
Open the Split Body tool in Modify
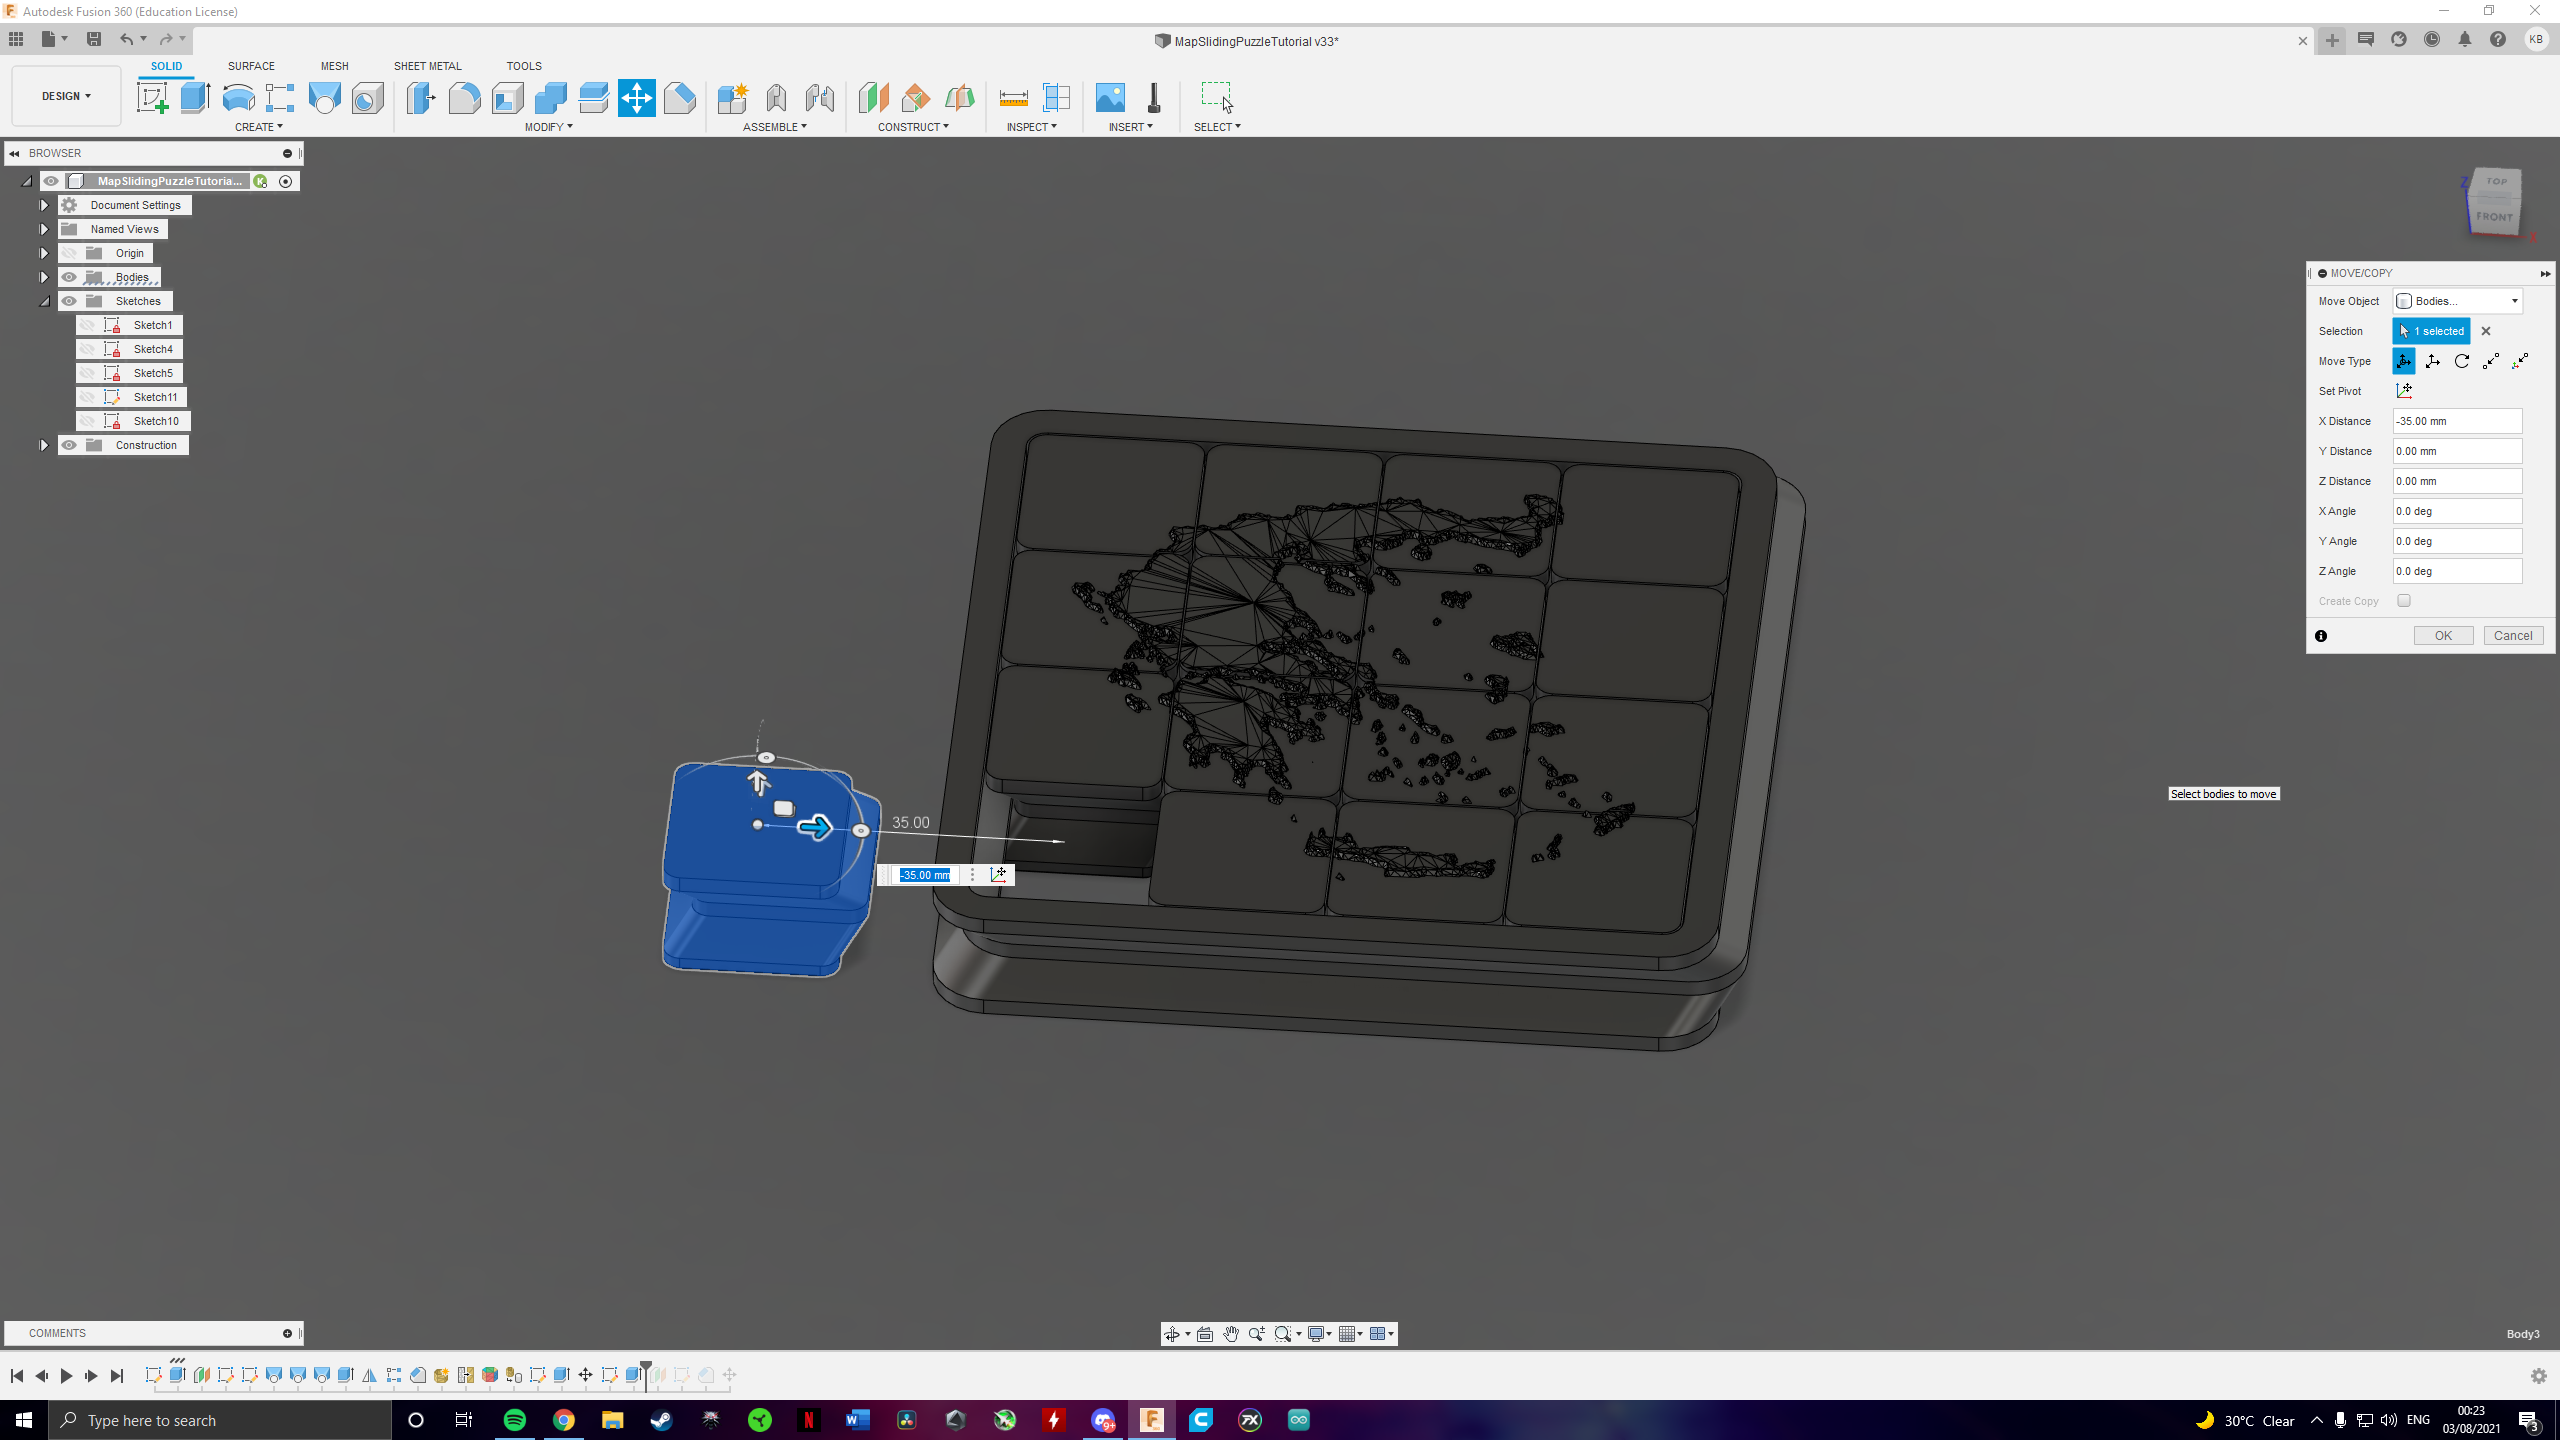(593, 97)
